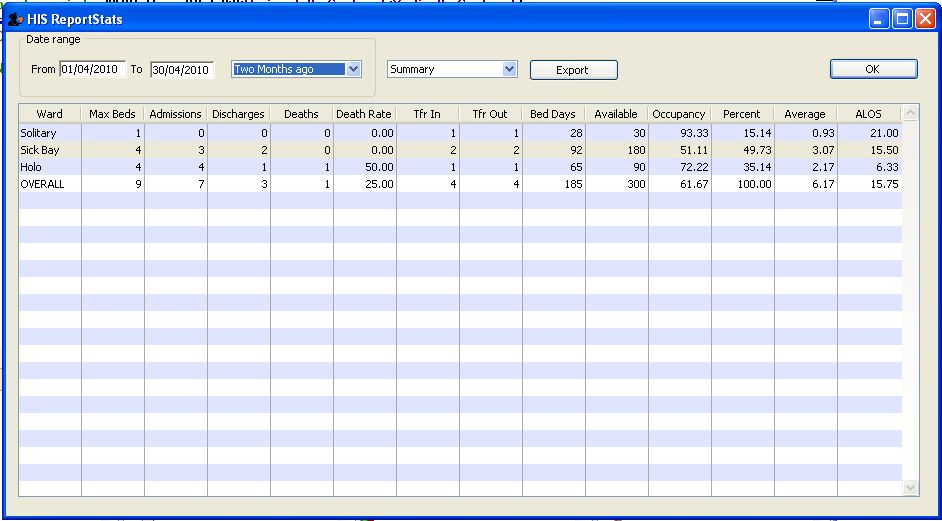This screenshot has width=942, height=521.
Task: Click the Percent column header
Action: coord(743,114)
